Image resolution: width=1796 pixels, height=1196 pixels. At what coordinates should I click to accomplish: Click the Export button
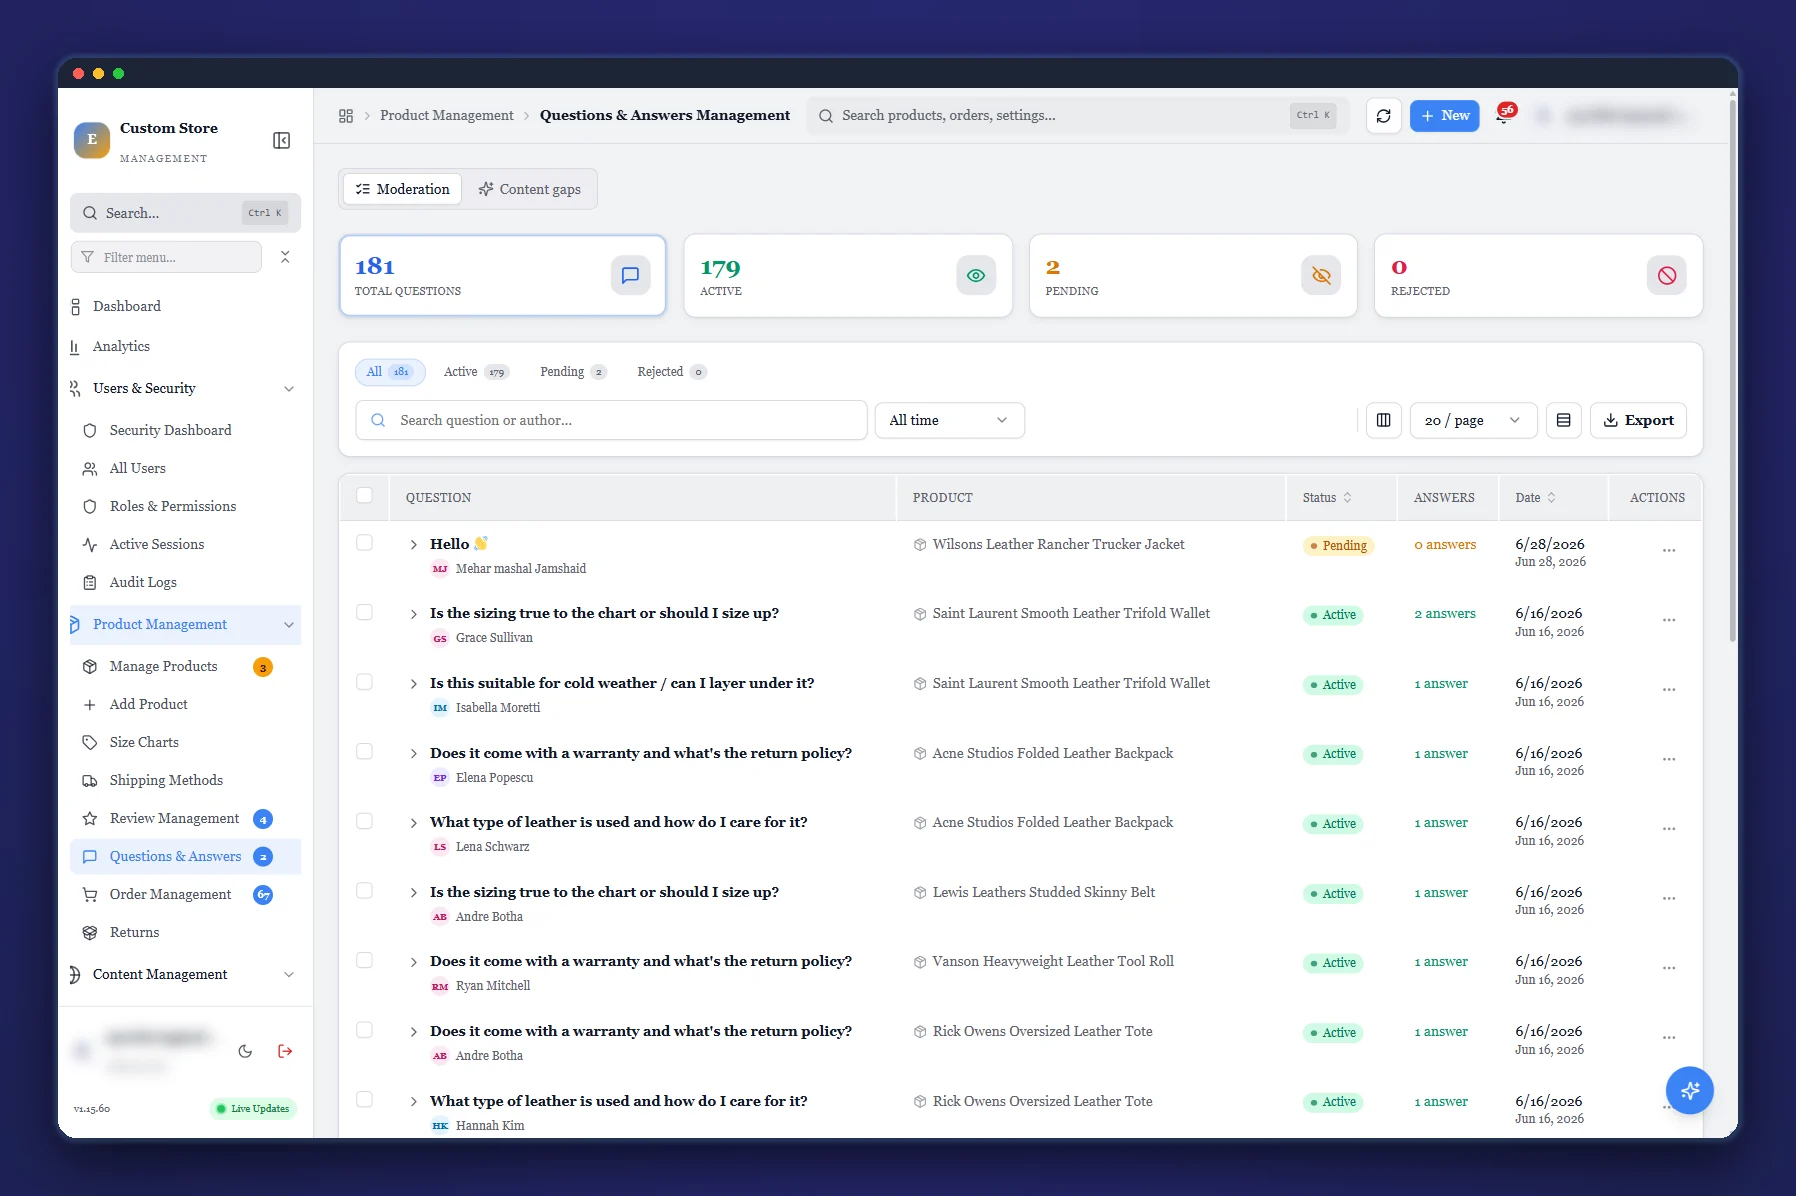point(1638,421)
